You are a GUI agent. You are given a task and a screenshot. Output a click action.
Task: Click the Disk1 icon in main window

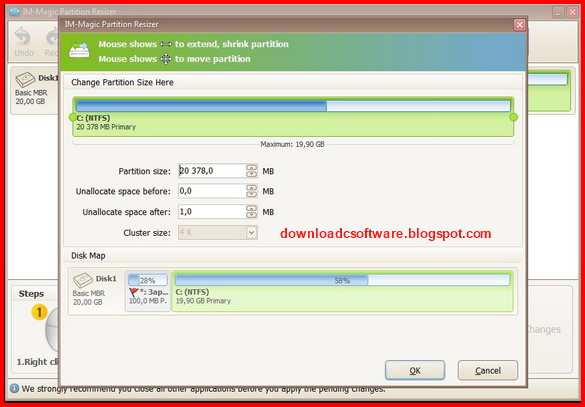(x=25, y=80)
